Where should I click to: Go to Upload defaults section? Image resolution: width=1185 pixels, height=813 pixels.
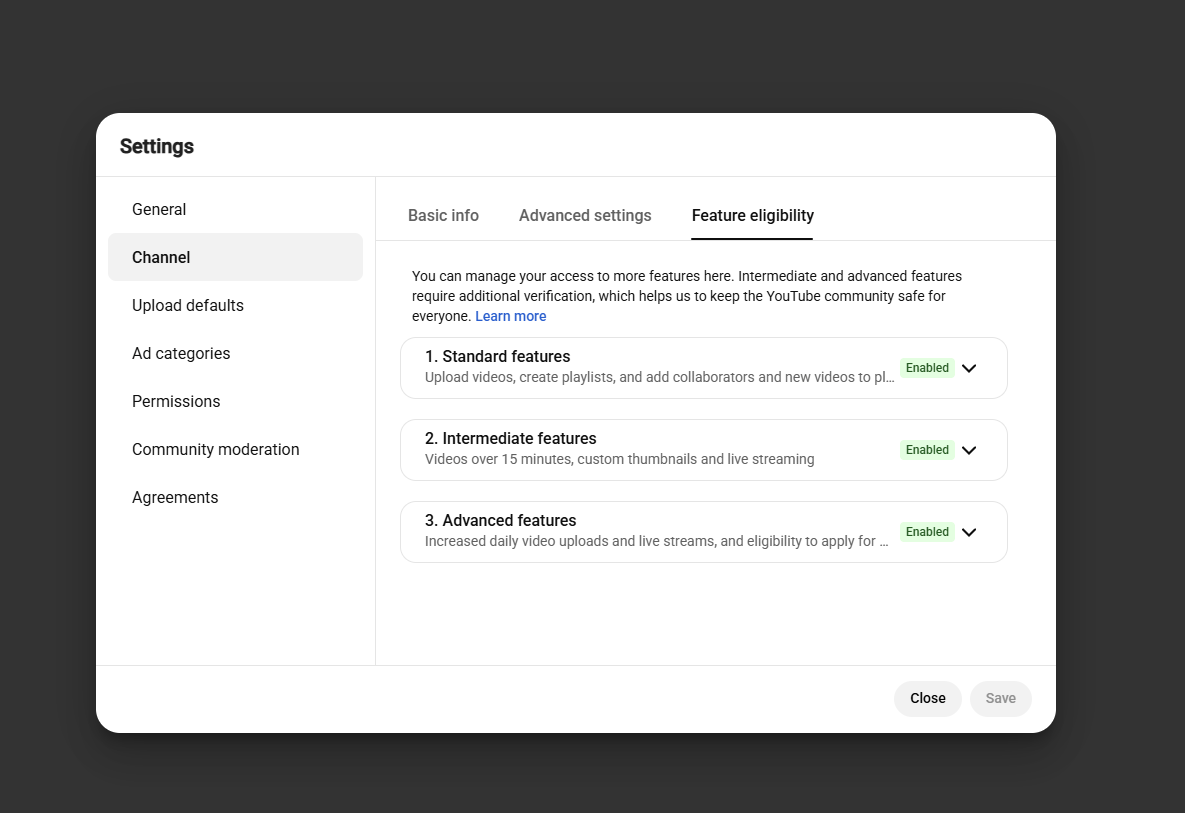click(235, 305)
